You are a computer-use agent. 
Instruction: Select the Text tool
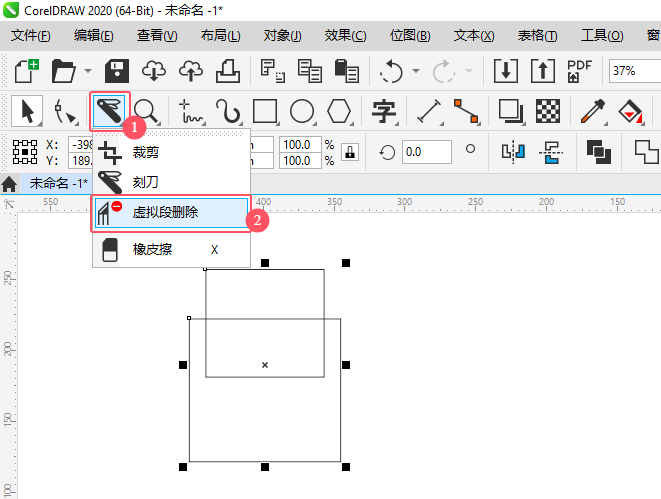[384, 111]
